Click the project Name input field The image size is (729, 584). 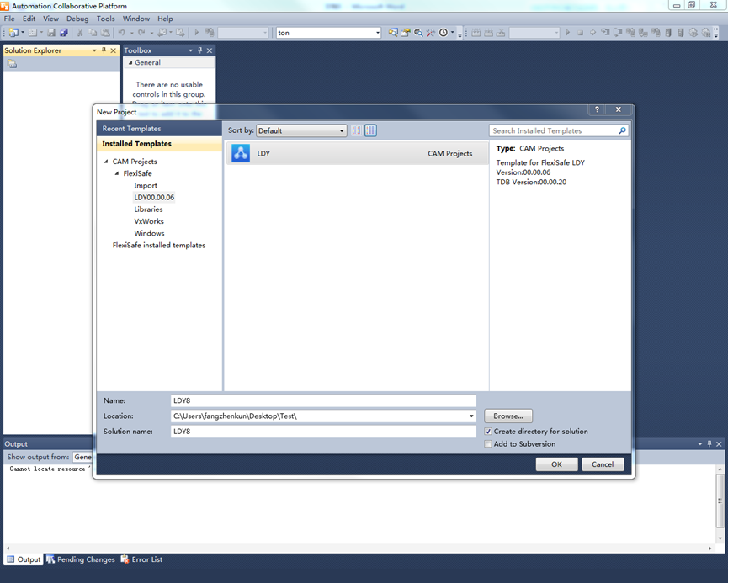tap(322, 400)
